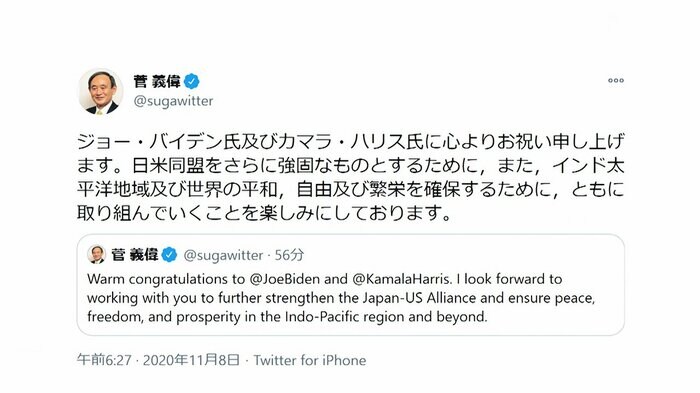Click 菅 義偉 name in quoted tweet

135,255
